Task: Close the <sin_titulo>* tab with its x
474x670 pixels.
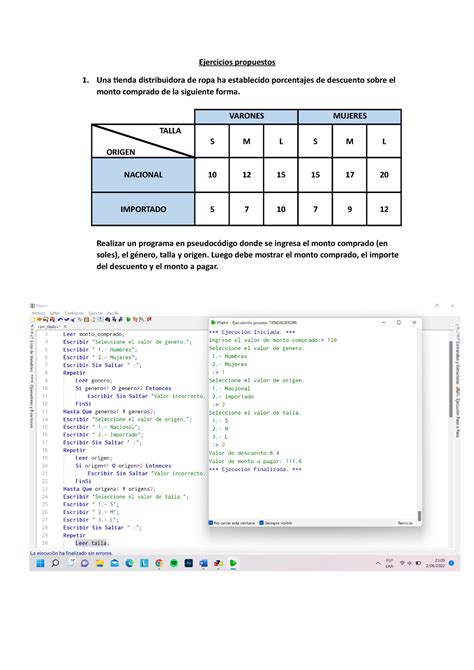Action: (65, 326)
